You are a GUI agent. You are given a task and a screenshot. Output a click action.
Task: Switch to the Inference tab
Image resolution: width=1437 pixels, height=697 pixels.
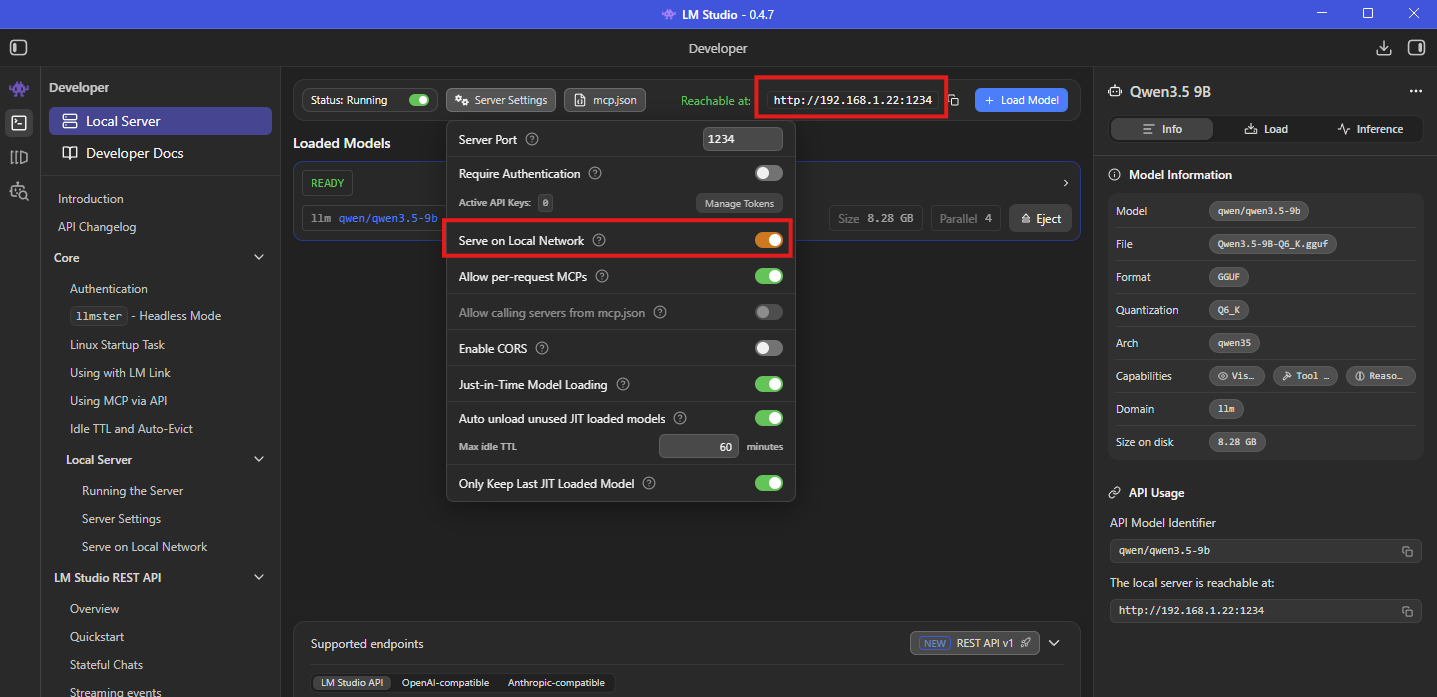coord(1369,129)
